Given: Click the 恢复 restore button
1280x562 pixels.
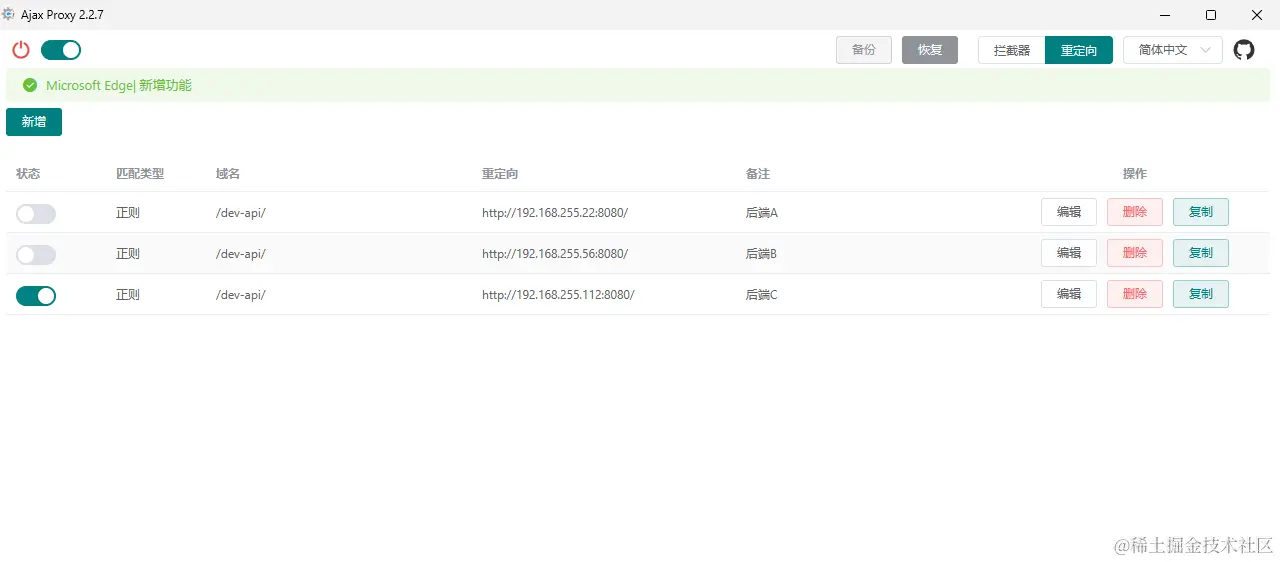Looking at the screenshot, I should click(930, 50).
